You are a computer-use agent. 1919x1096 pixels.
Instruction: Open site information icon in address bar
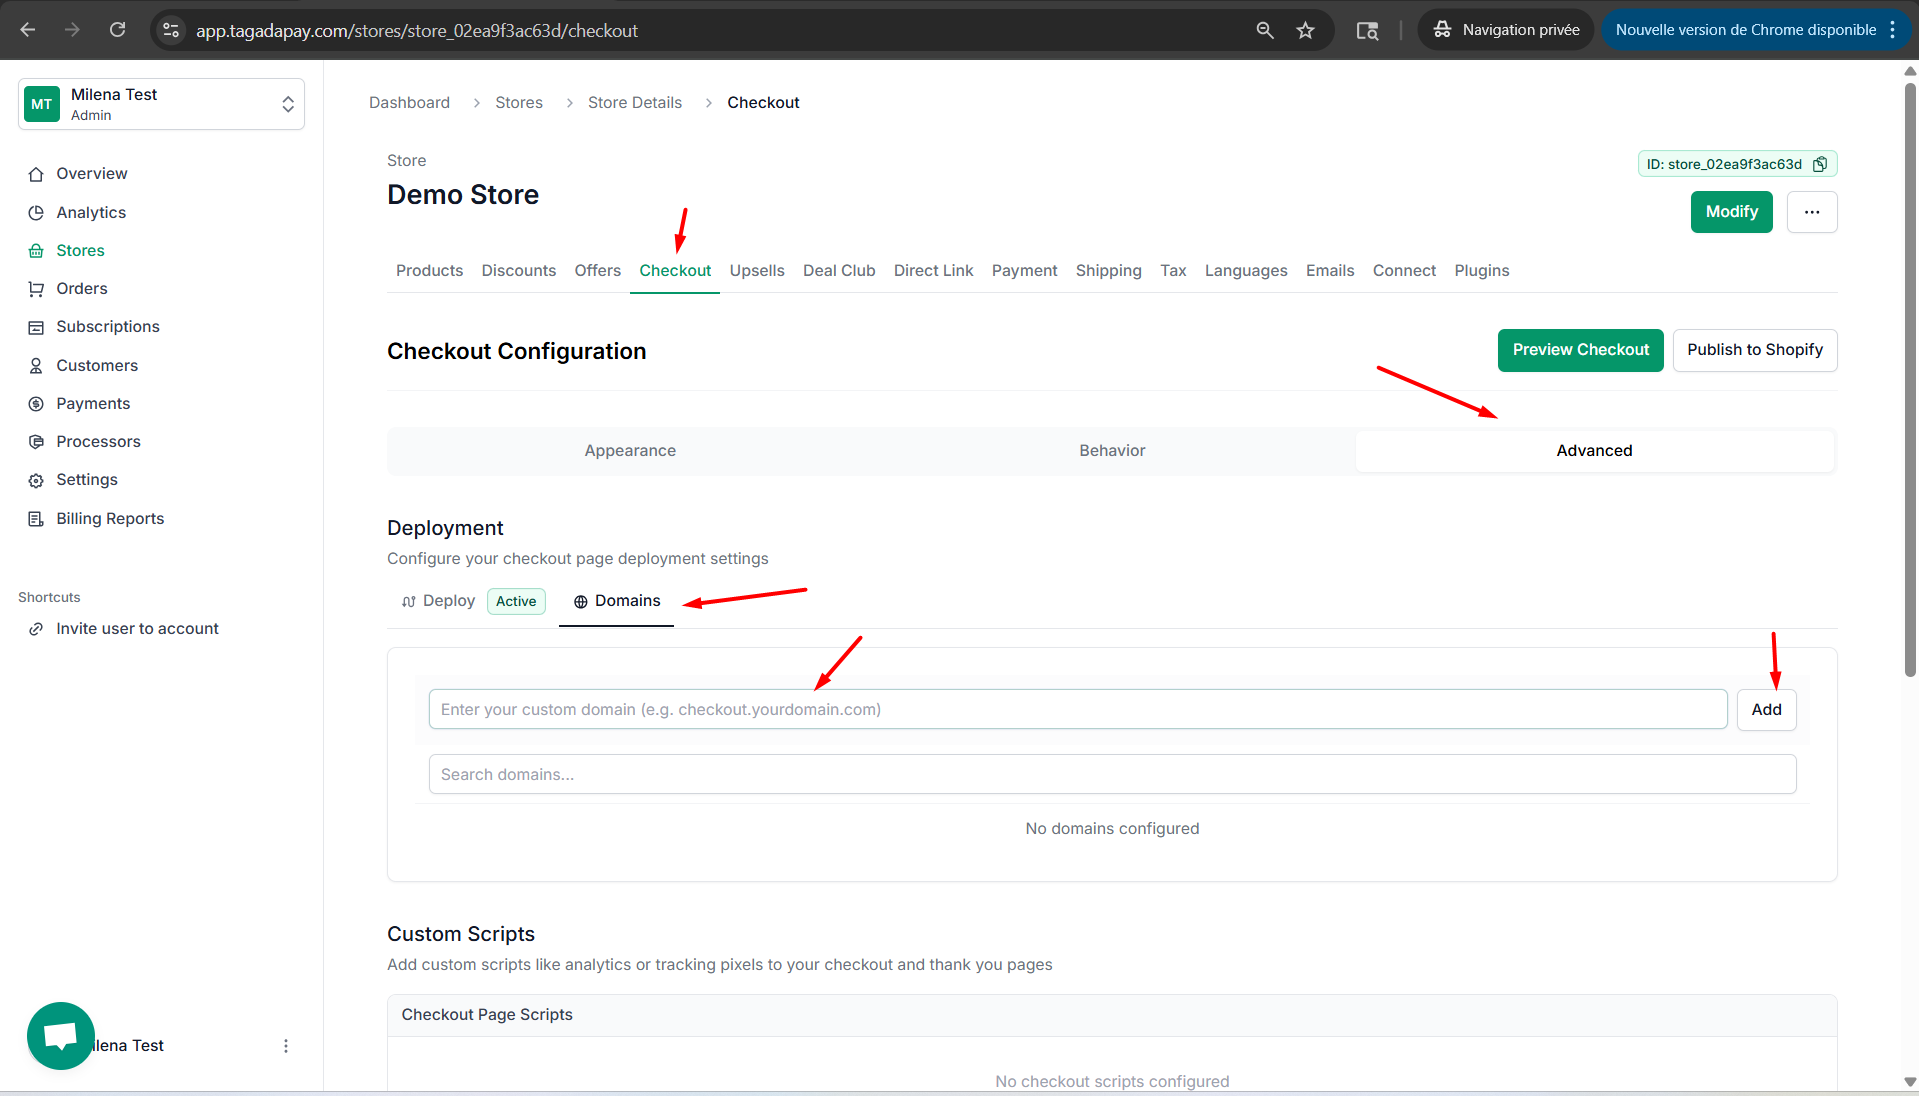(171, 30)
